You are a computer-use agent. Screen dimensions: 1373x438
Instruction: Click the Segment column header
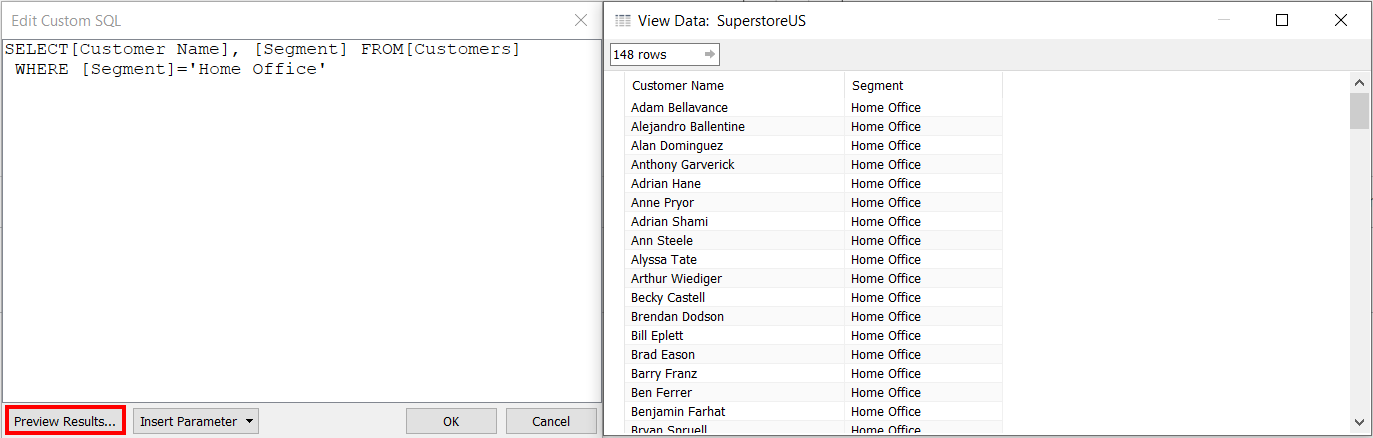(x=877, y=86)
